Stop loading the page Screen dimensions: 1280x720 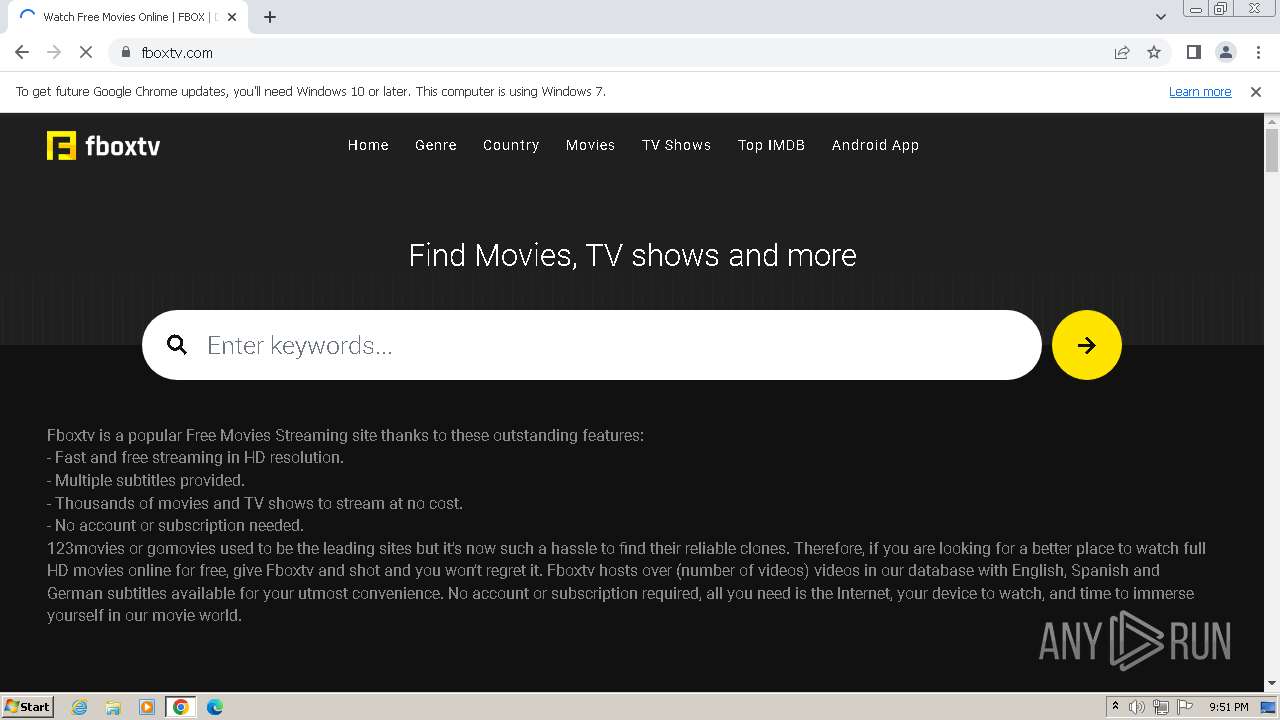click(x=86, y=52)
